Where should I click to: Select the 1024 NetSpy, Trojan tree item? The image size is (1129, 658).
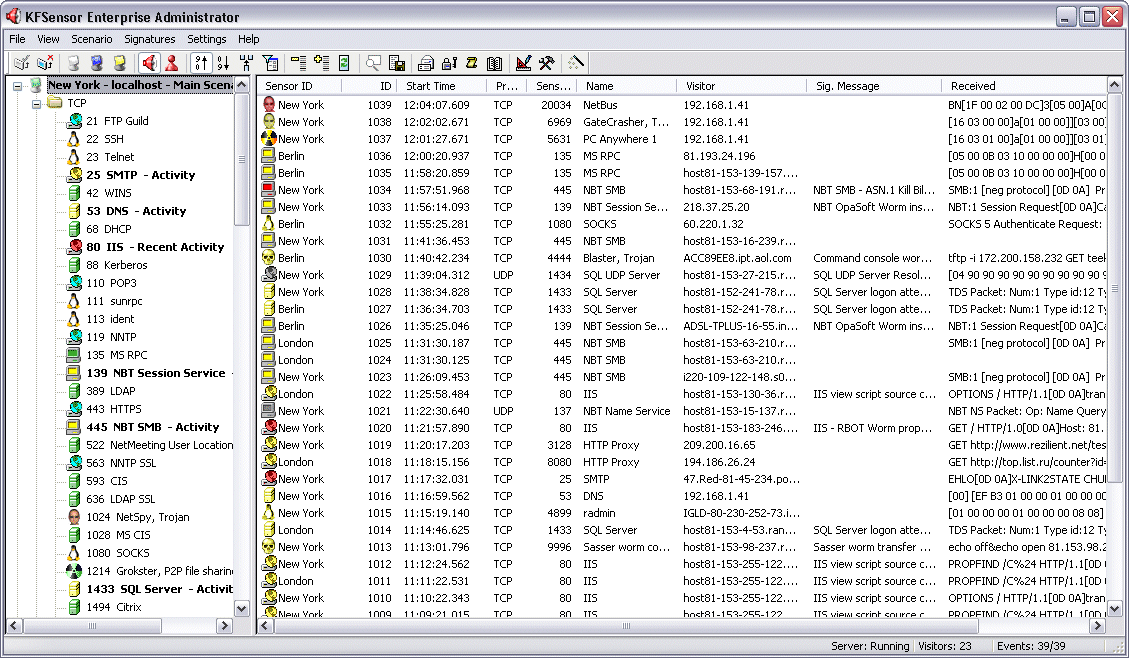click(138, 517)
